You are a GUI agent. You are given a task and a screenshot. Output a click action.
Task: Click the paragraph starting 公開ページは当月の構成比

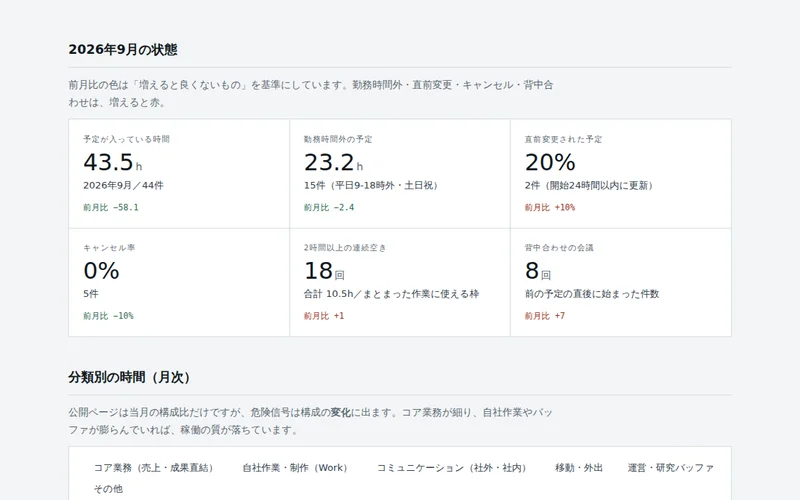pos(311,421)
